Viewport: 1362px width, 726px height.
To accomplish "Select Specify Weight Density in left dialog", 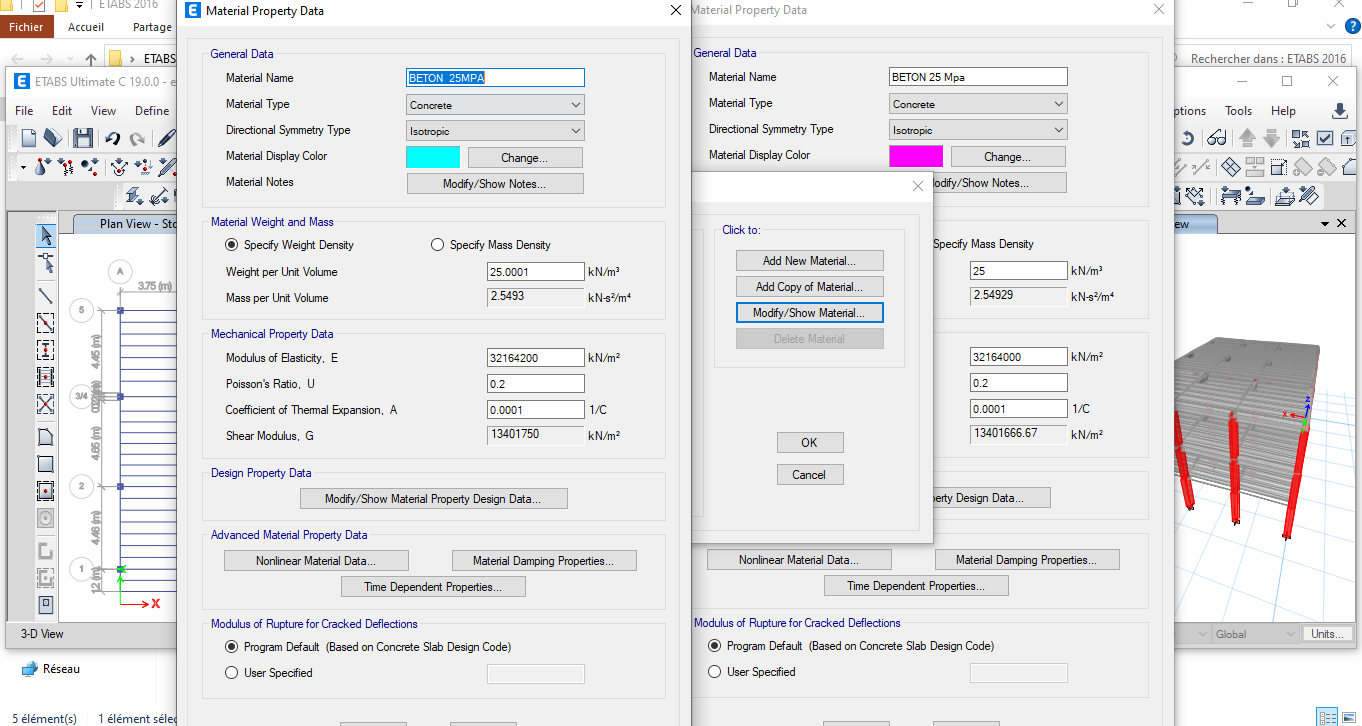I will click(x=232, y=245).
